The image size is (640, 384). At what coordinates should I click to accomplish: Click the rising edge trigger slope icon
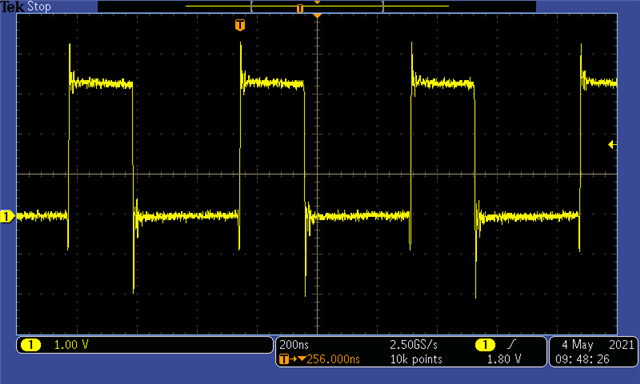click(x=511, y=345)
